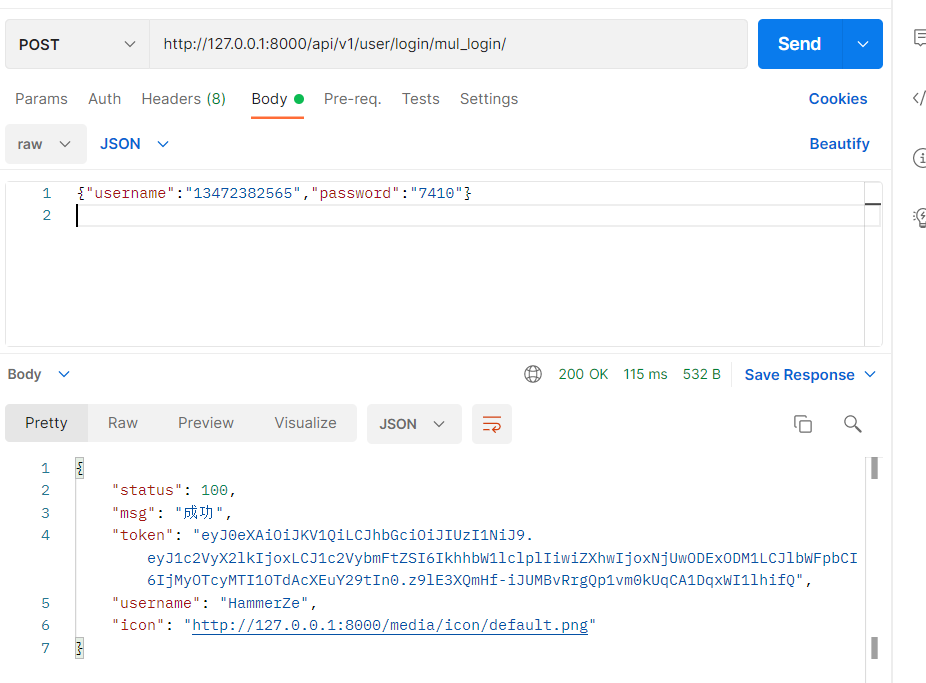Show request info icon in right sidebar
The image size is (926, 683).
click(x=919, y=158)
